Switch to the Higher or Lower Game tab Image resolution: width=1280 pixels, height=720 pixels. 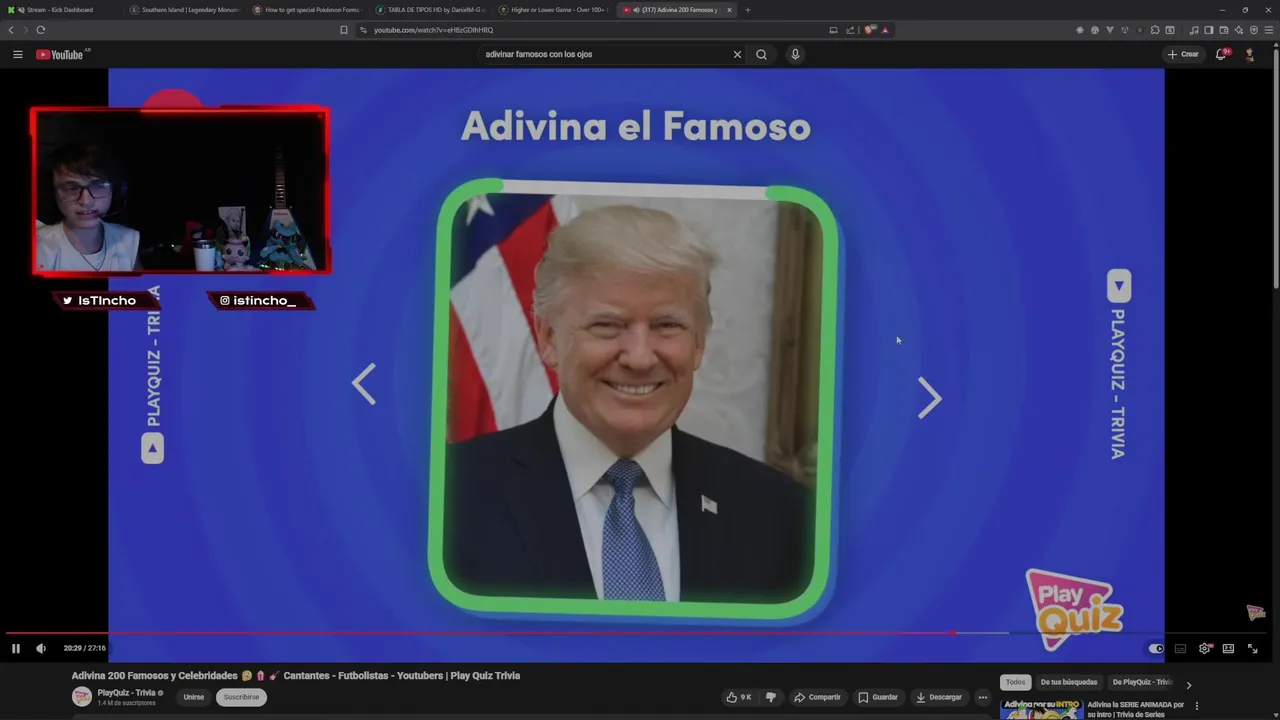coord(554,10)
